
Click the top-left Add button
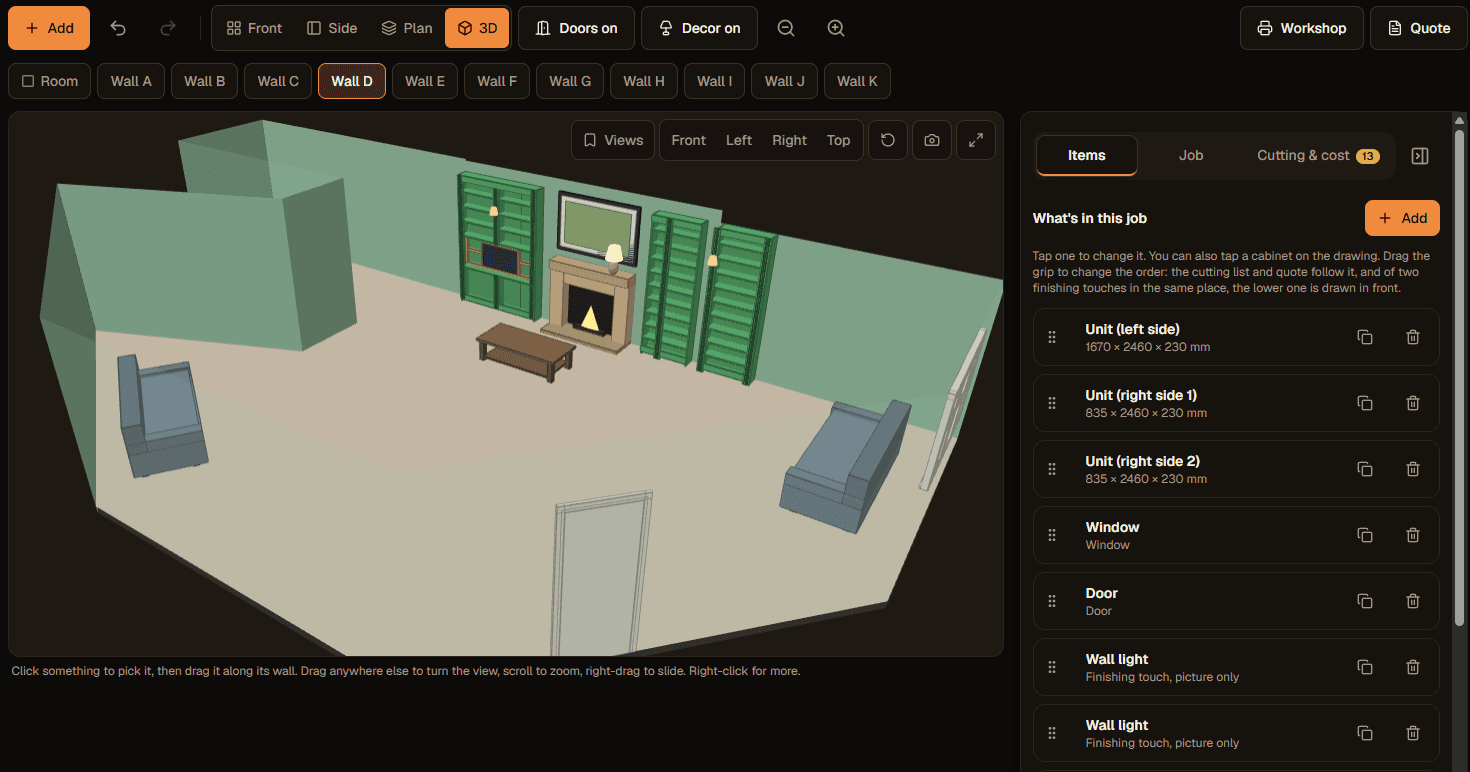[49, 28]
